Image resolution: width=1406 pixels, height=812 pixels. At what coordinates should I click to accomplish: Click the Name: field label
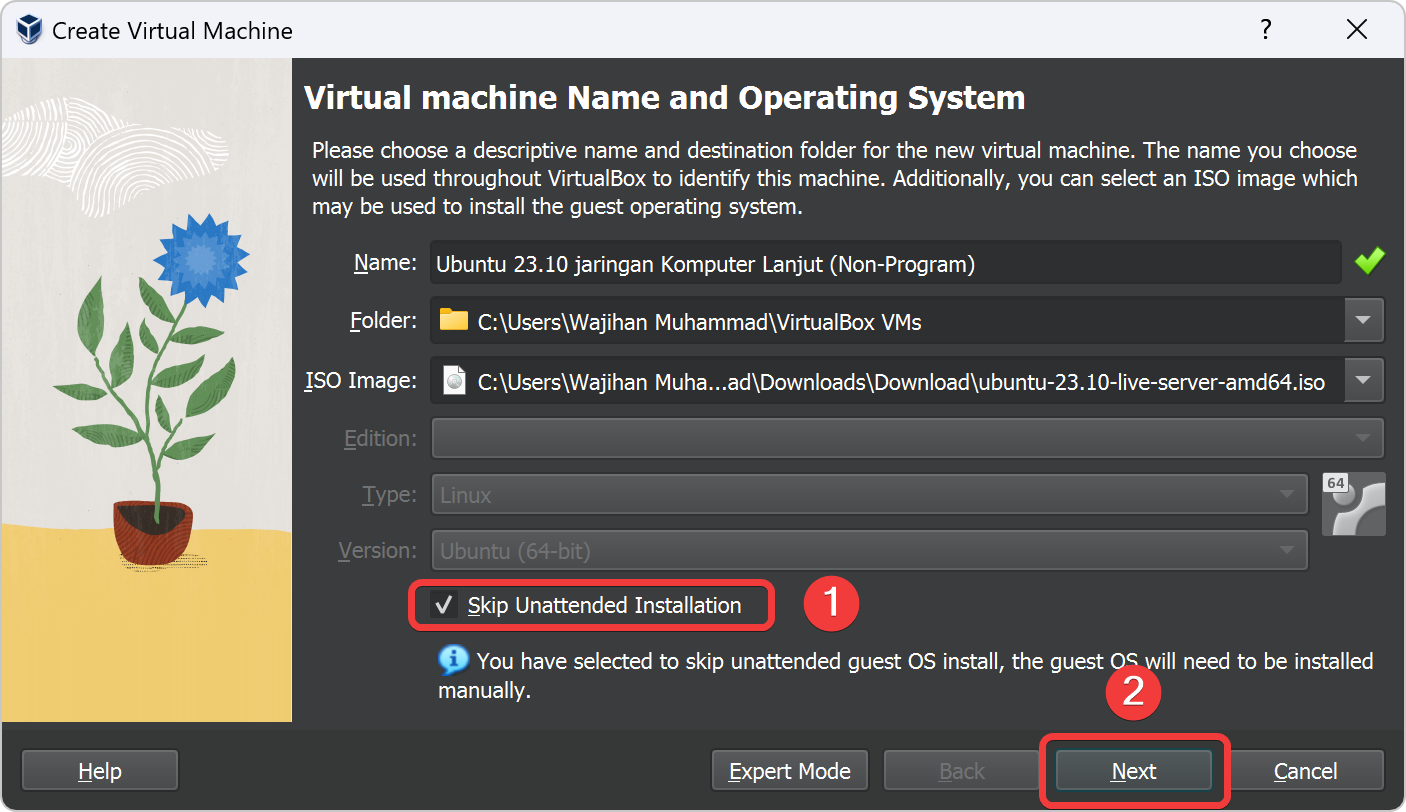(x=385, y=263)
